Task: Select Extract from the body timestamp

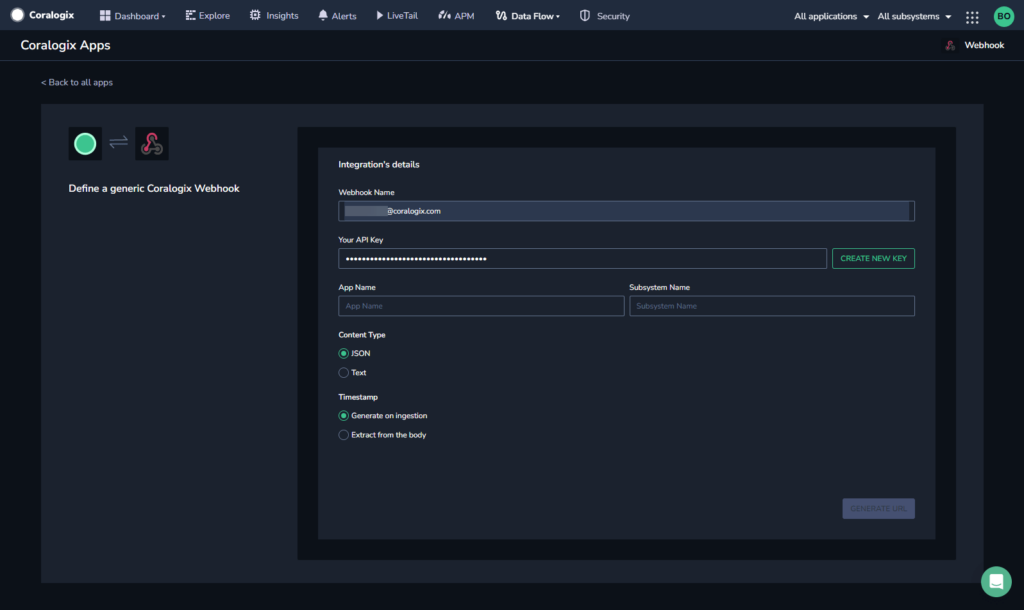Action: point(344,435)
